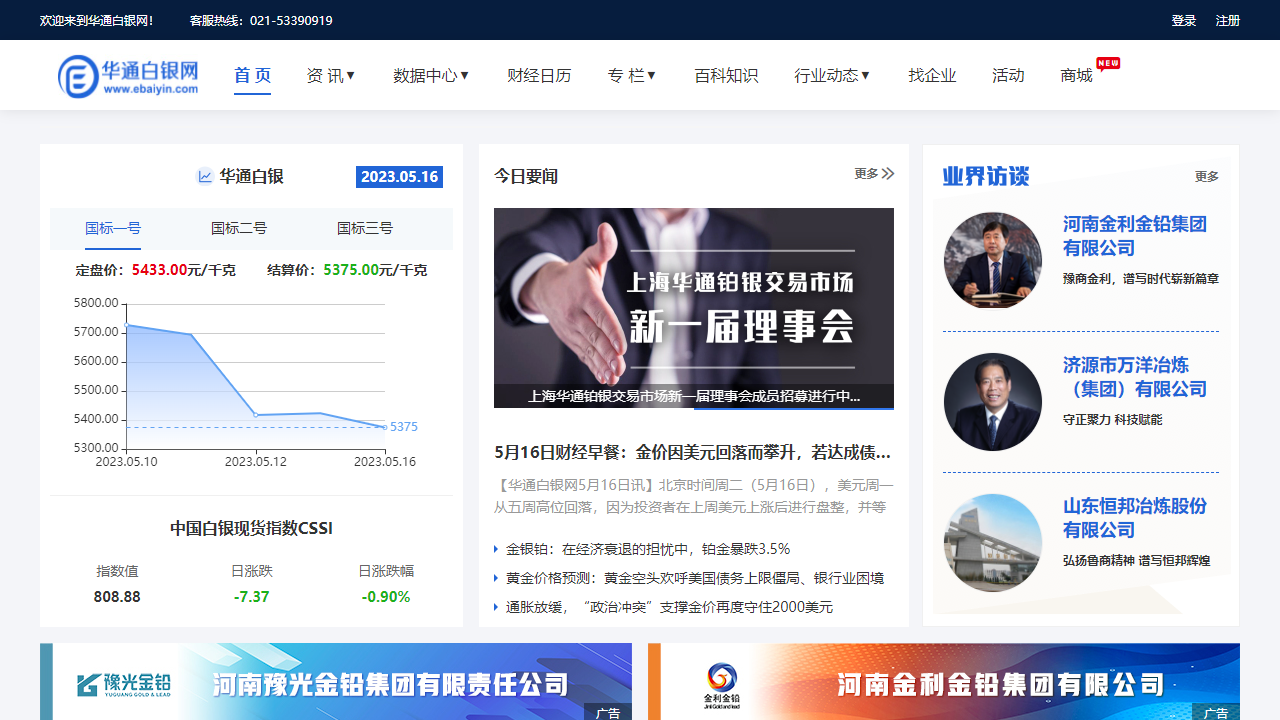Click the 河南豫光金铅集团 banner ad

336,682
